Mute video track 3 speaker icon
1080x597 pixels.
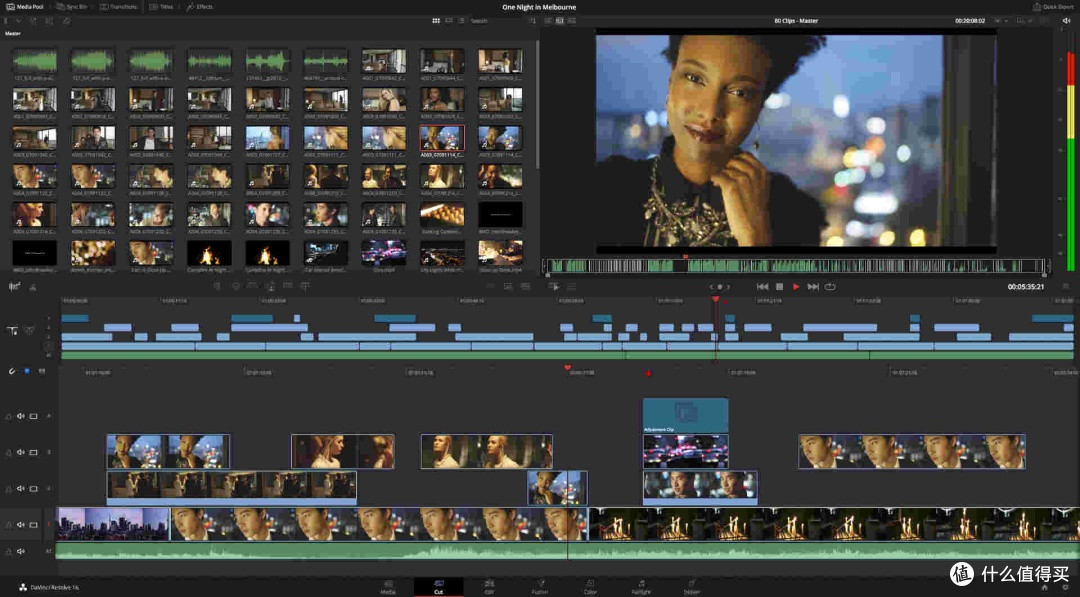click(21, 452)
